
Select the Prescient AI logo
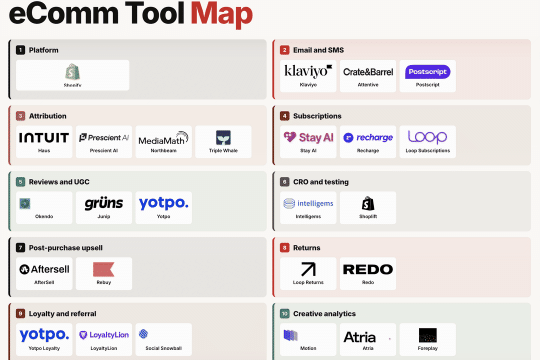pos(104,137)
